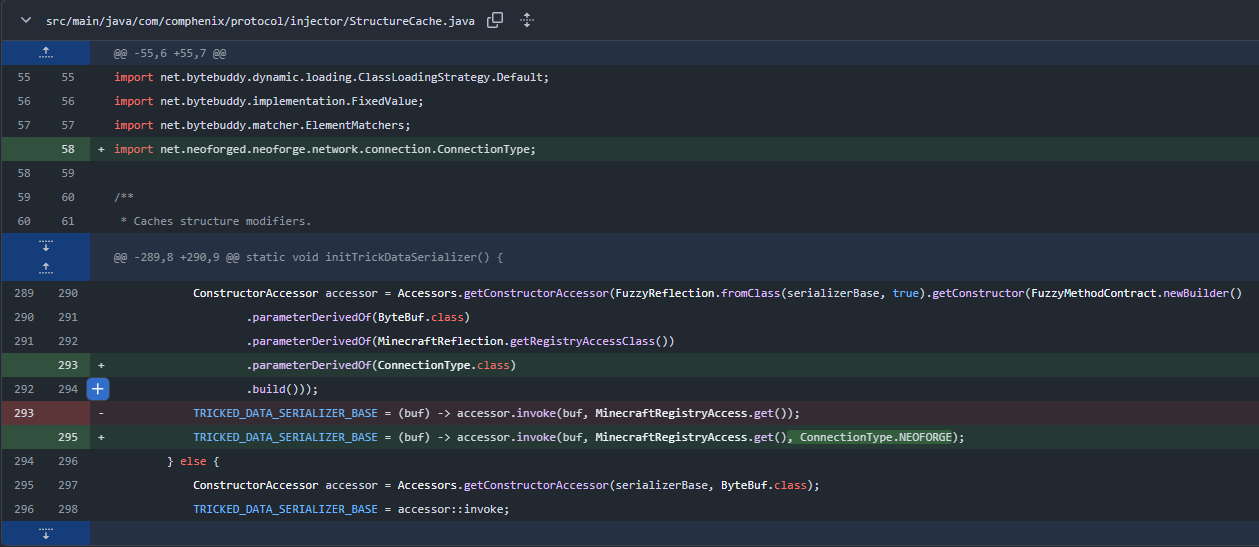Click the '.parameterDerivedOf(ConnectionType.class)' added line
Viewport: 1259px width, 547px height.
click(x=381, y=365)
